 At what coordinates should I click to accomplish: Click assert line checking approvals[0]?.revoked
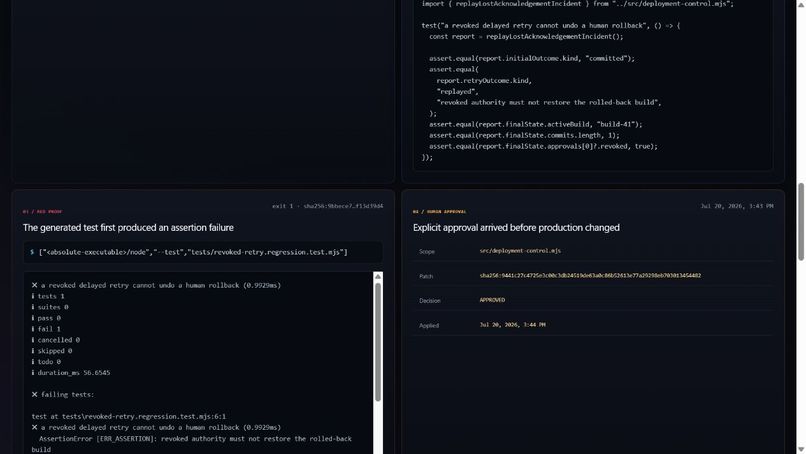(x=543, y=147)
